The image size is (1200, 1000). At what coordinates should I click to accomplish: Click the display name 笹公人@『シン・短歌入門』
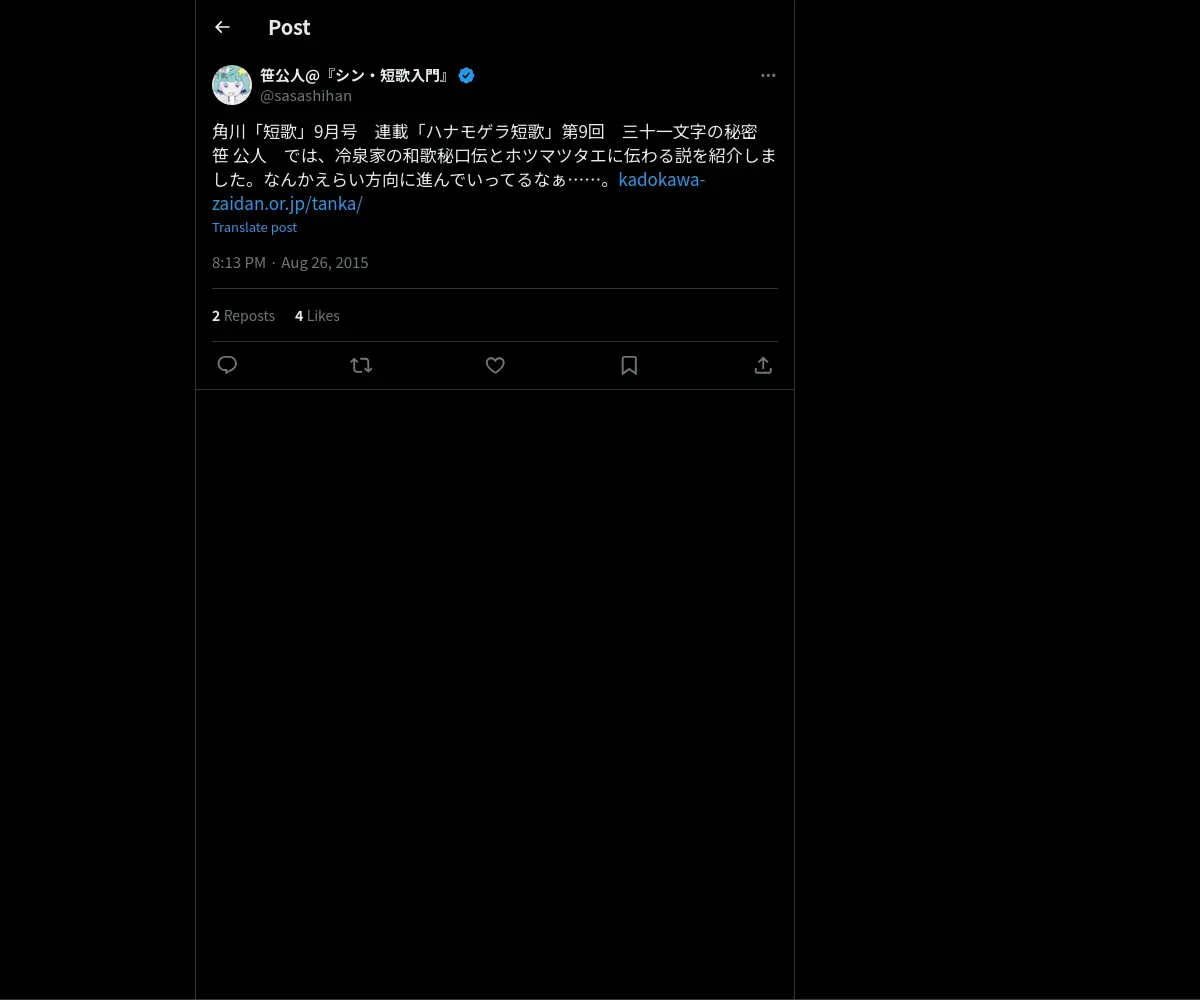(356, 75)
